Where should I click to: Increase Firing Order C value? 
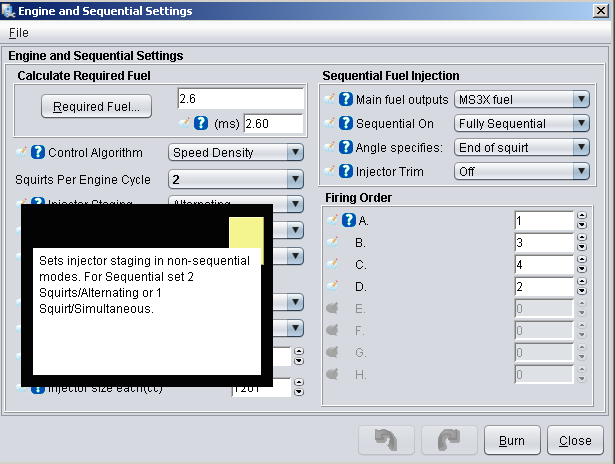(582, 259)
